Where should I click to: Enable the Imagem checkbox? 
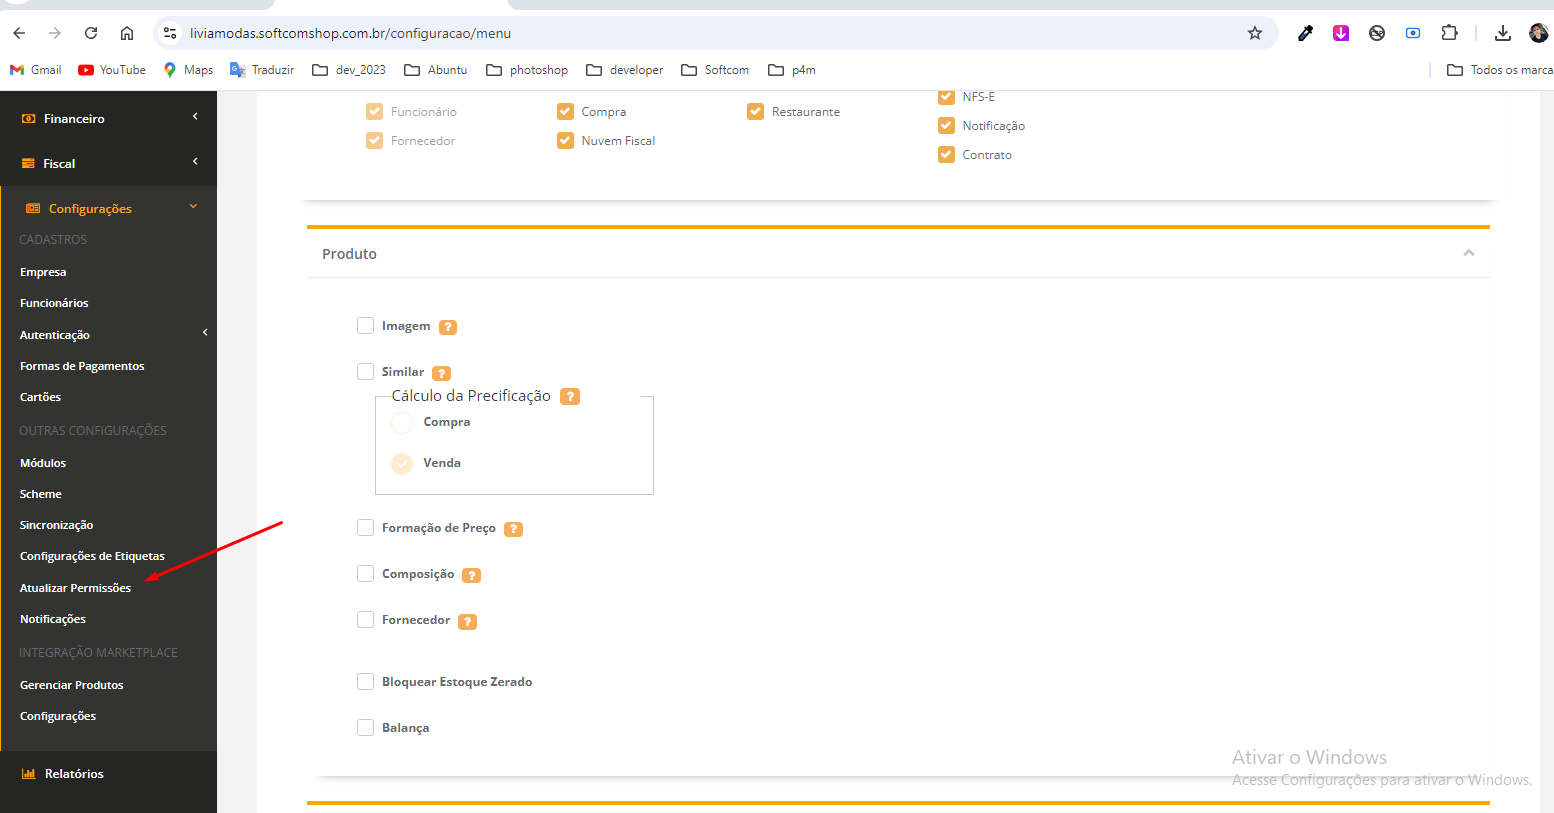(x=366, y=326)
